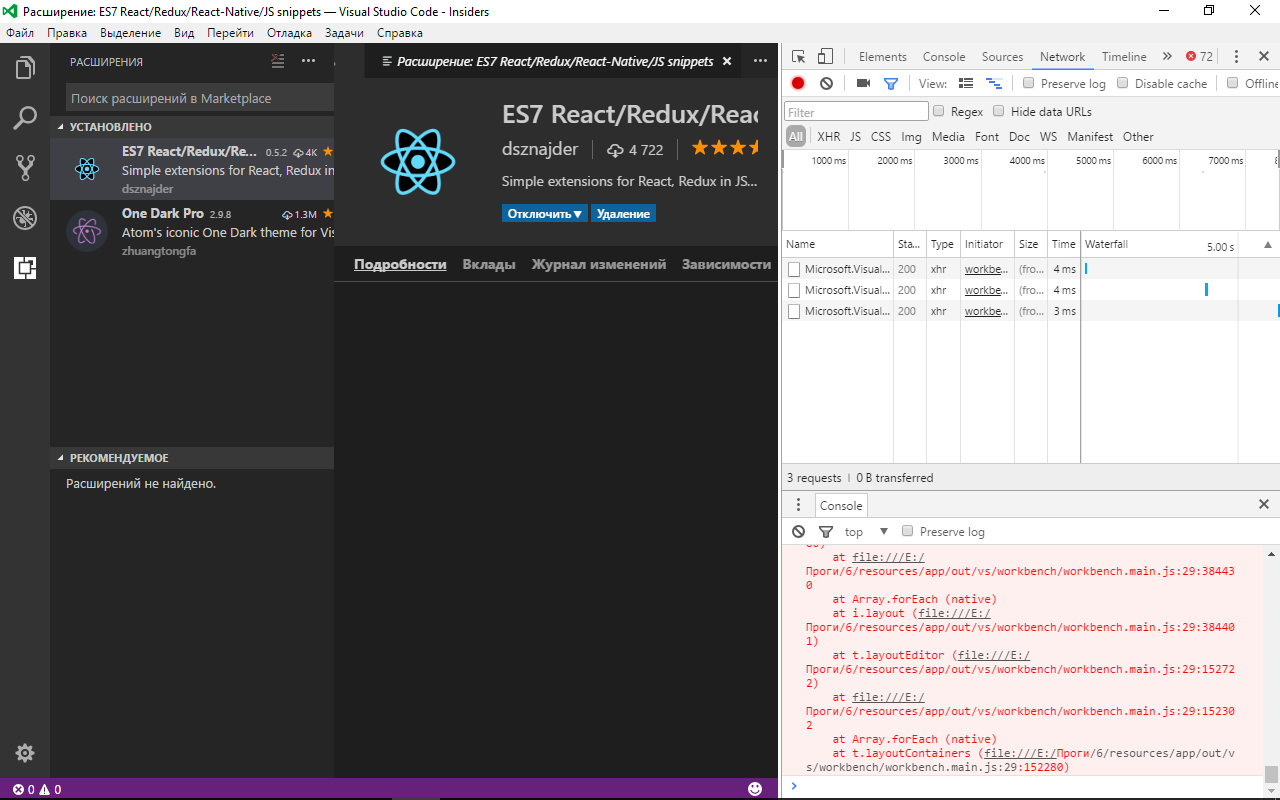Screen dimensions: 1280x800
Task: Clear the network log with the circle-slash icon
Action: [826, 83]
